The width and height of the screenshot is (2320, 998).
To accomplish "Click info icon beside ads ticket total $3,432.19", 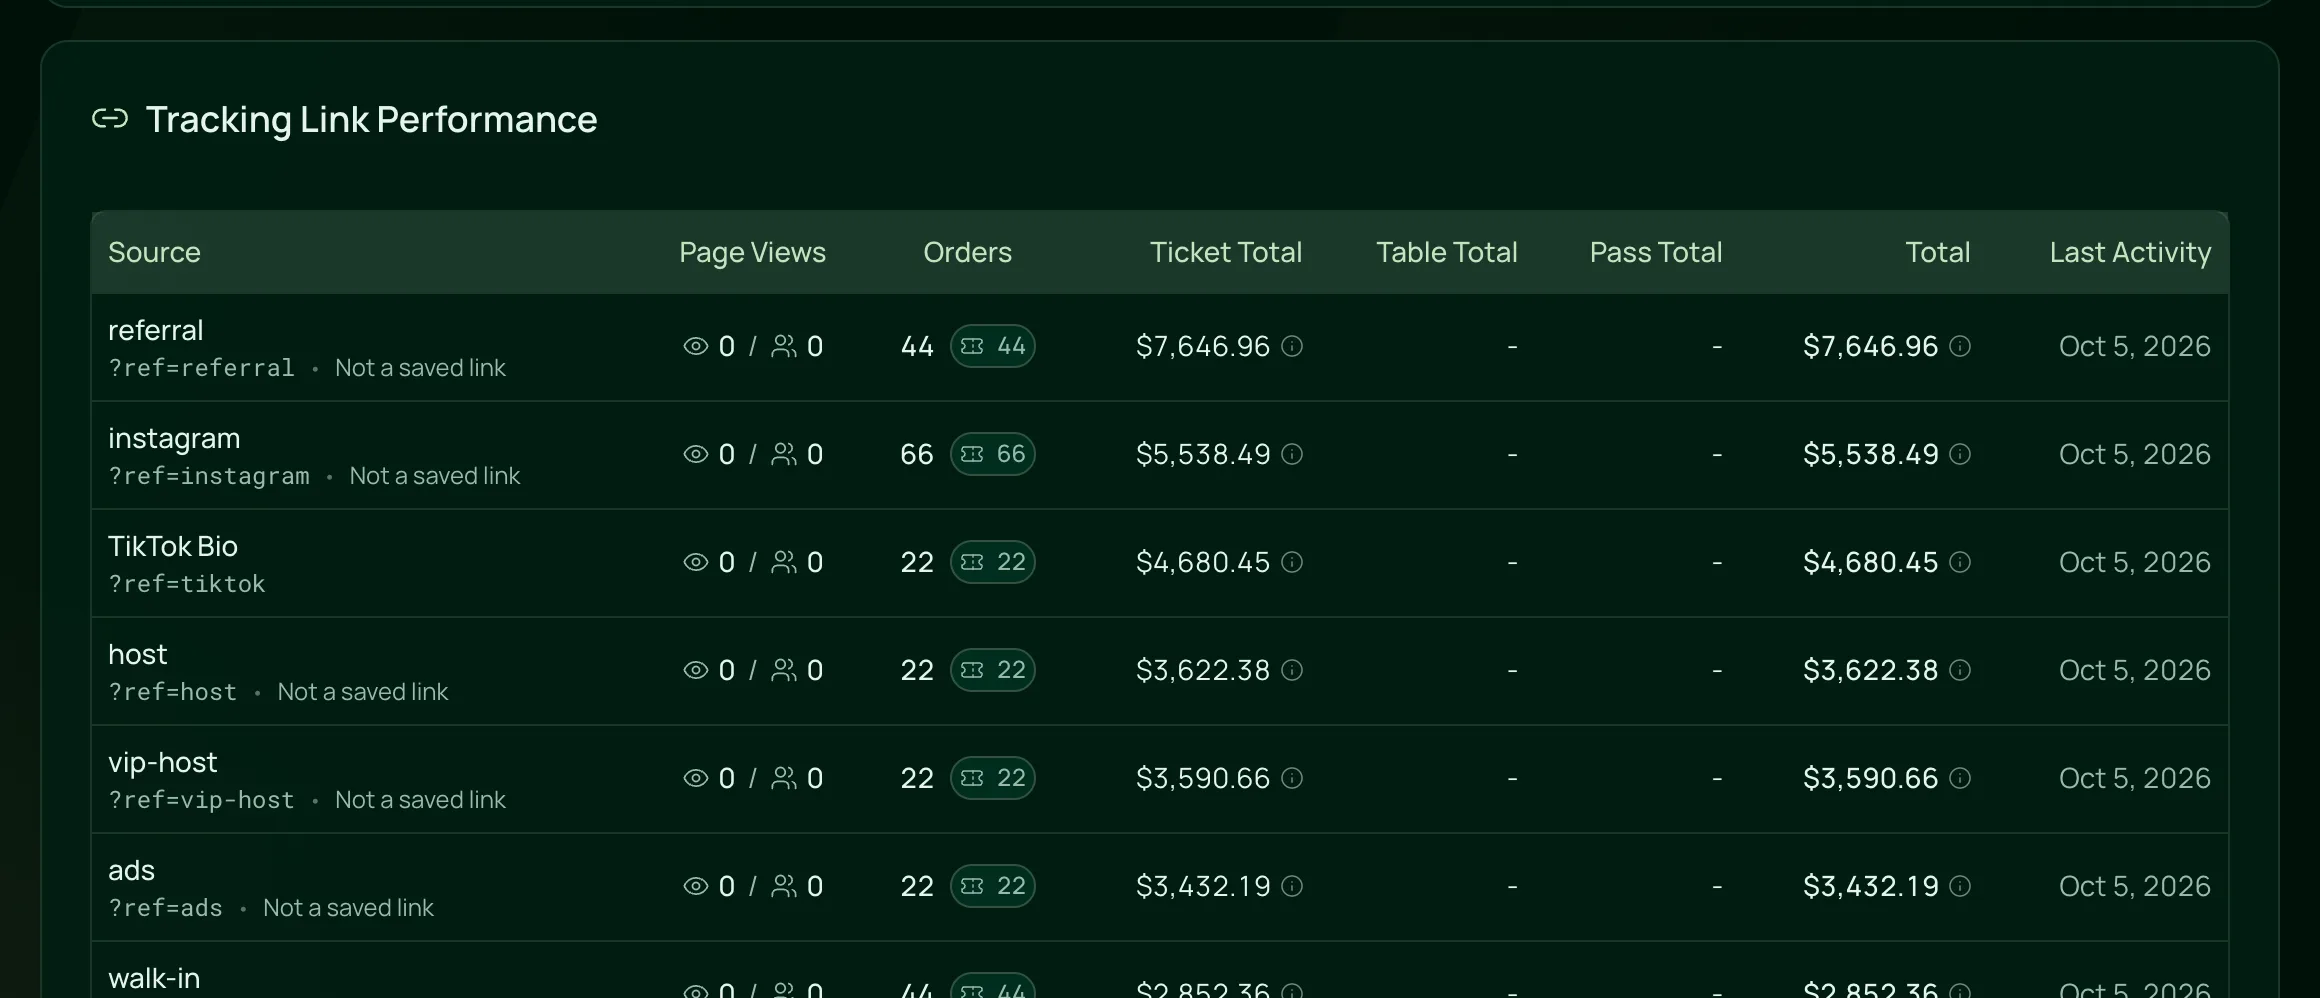I will tap(1292, 886).
